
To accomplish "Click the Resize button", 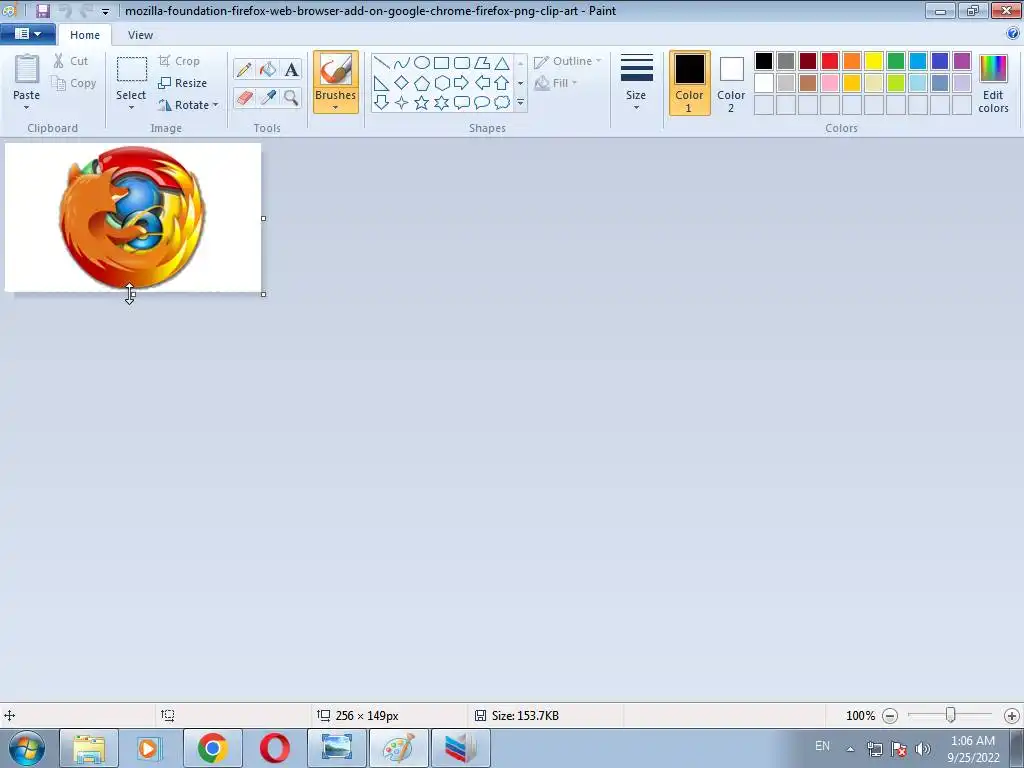I will click(x=182, y=83).
